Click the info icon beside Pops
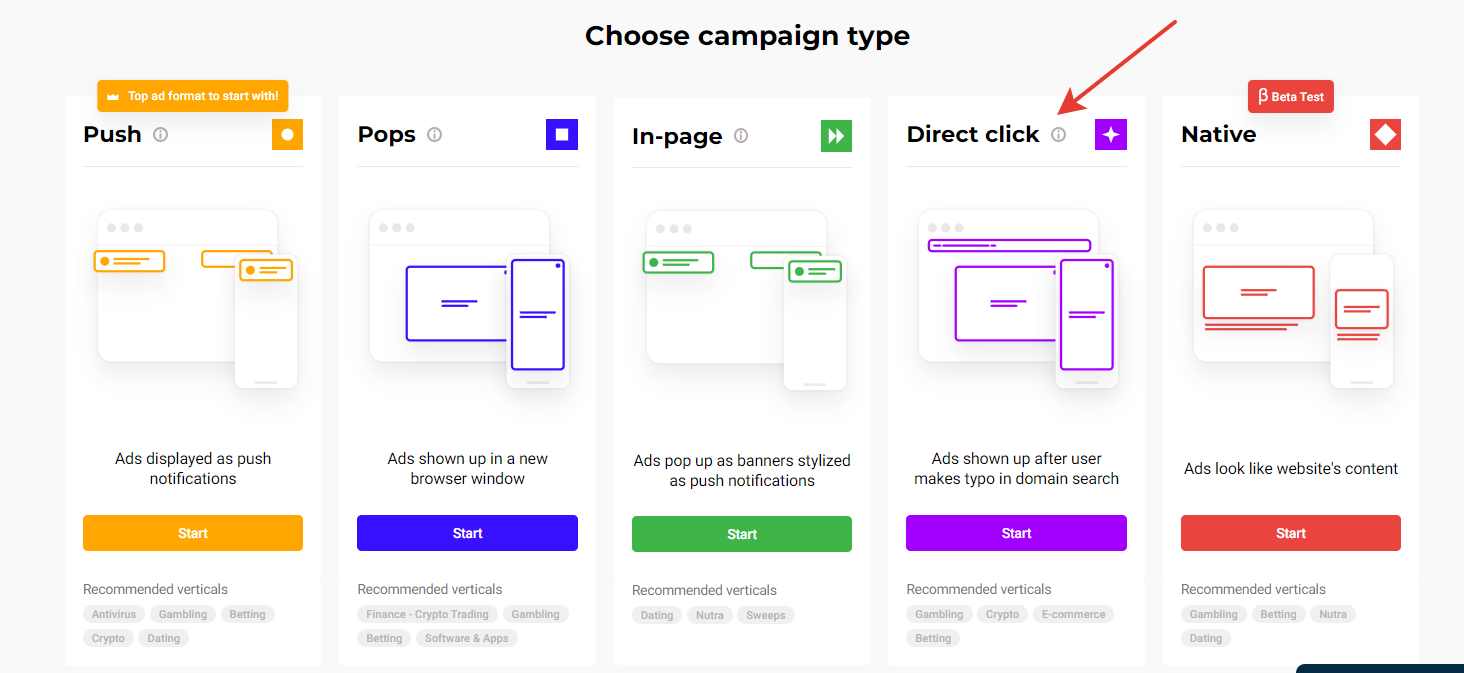Screen dimensions: 1464x673 coord(434,134)
